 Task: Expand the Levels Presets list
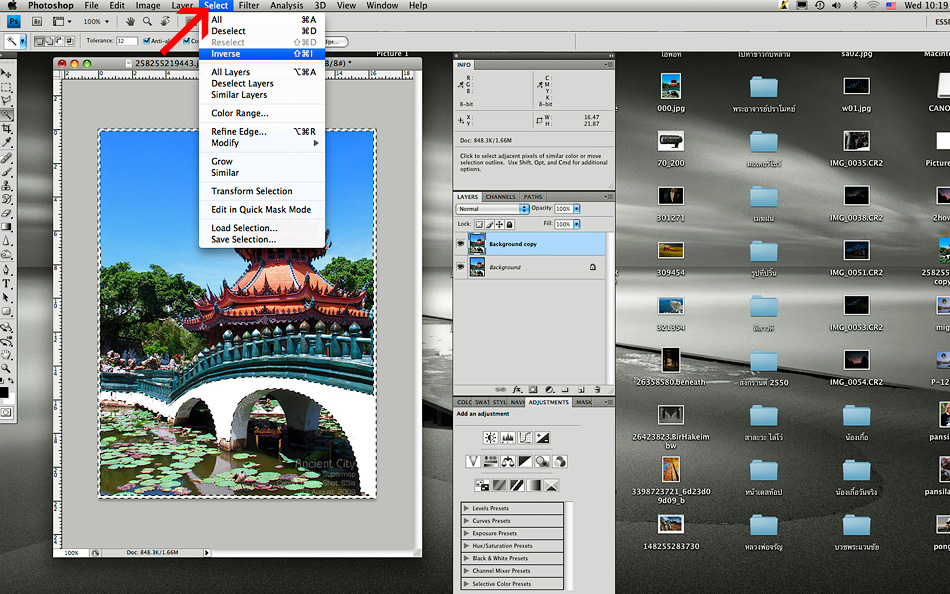pyautogui.click(x=466, y=508)
